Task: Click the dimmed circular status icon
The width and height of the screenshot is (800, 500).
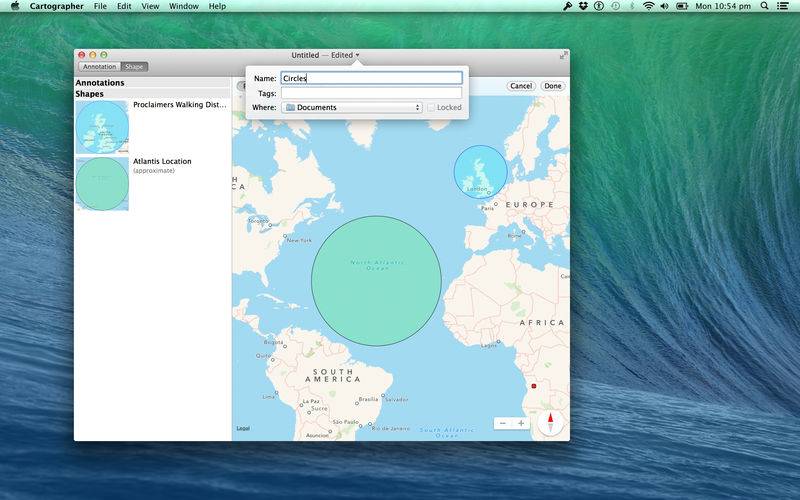Action: point(615,6)
